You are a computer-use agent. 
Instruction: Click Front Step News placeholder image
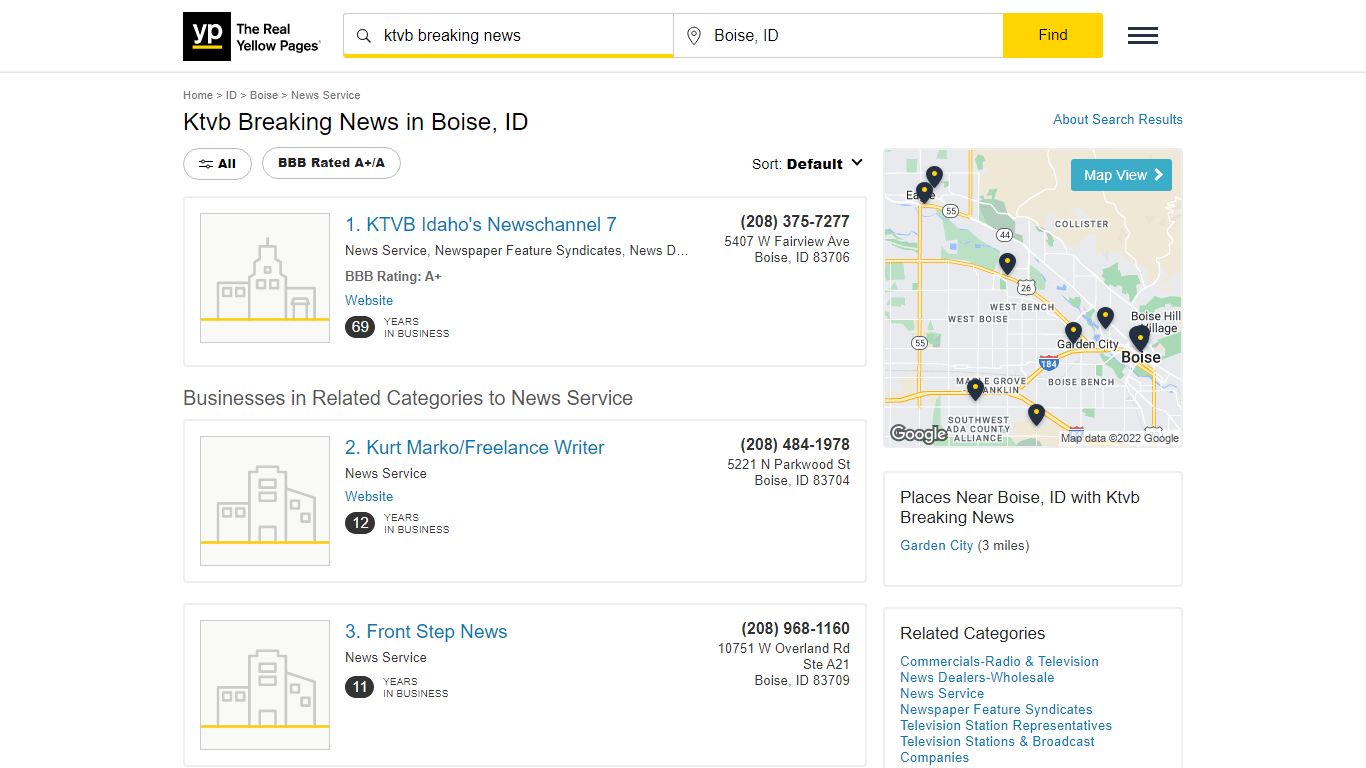point(265,685)
